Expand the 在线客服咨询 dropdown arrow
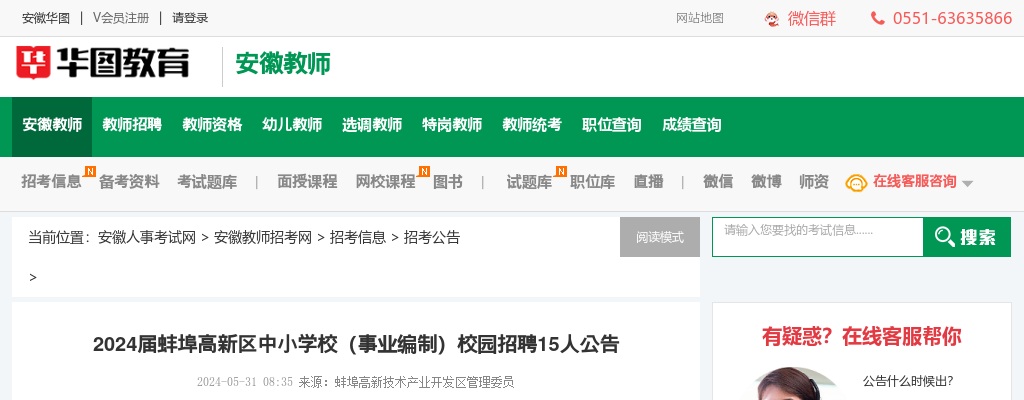 click(x=967, y=184)
